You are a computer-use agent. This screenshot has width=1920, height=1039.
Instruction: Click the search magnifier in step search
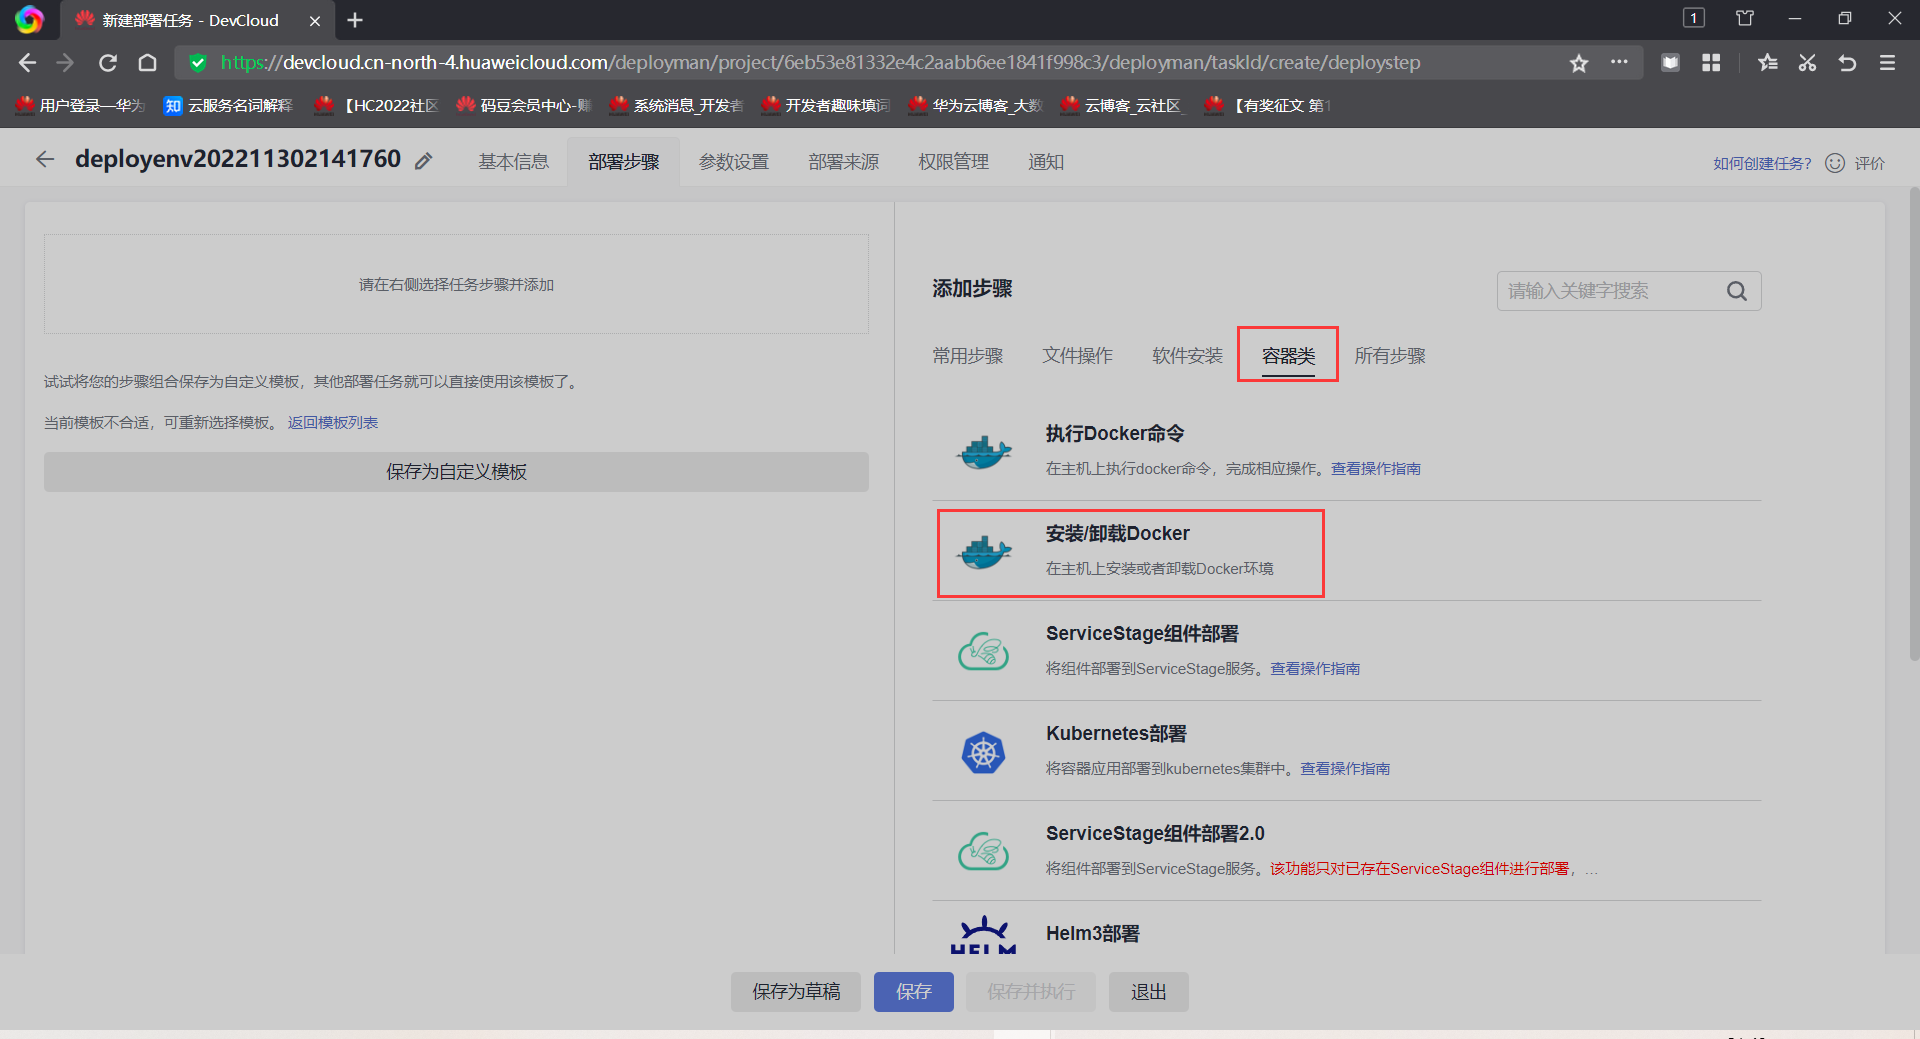(x=1737, y=291)
